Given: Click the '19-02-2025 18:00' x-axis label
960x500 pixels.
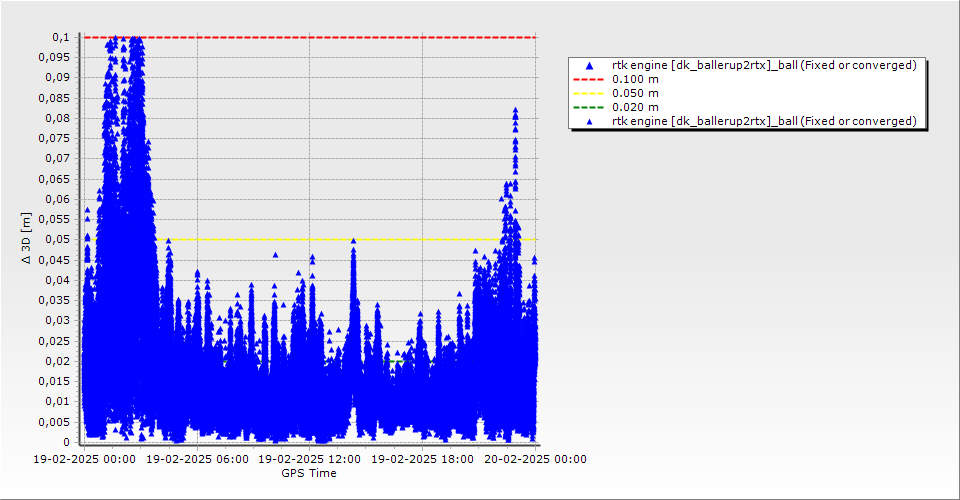Looking at the screenshot, I should tap(422, 459).
